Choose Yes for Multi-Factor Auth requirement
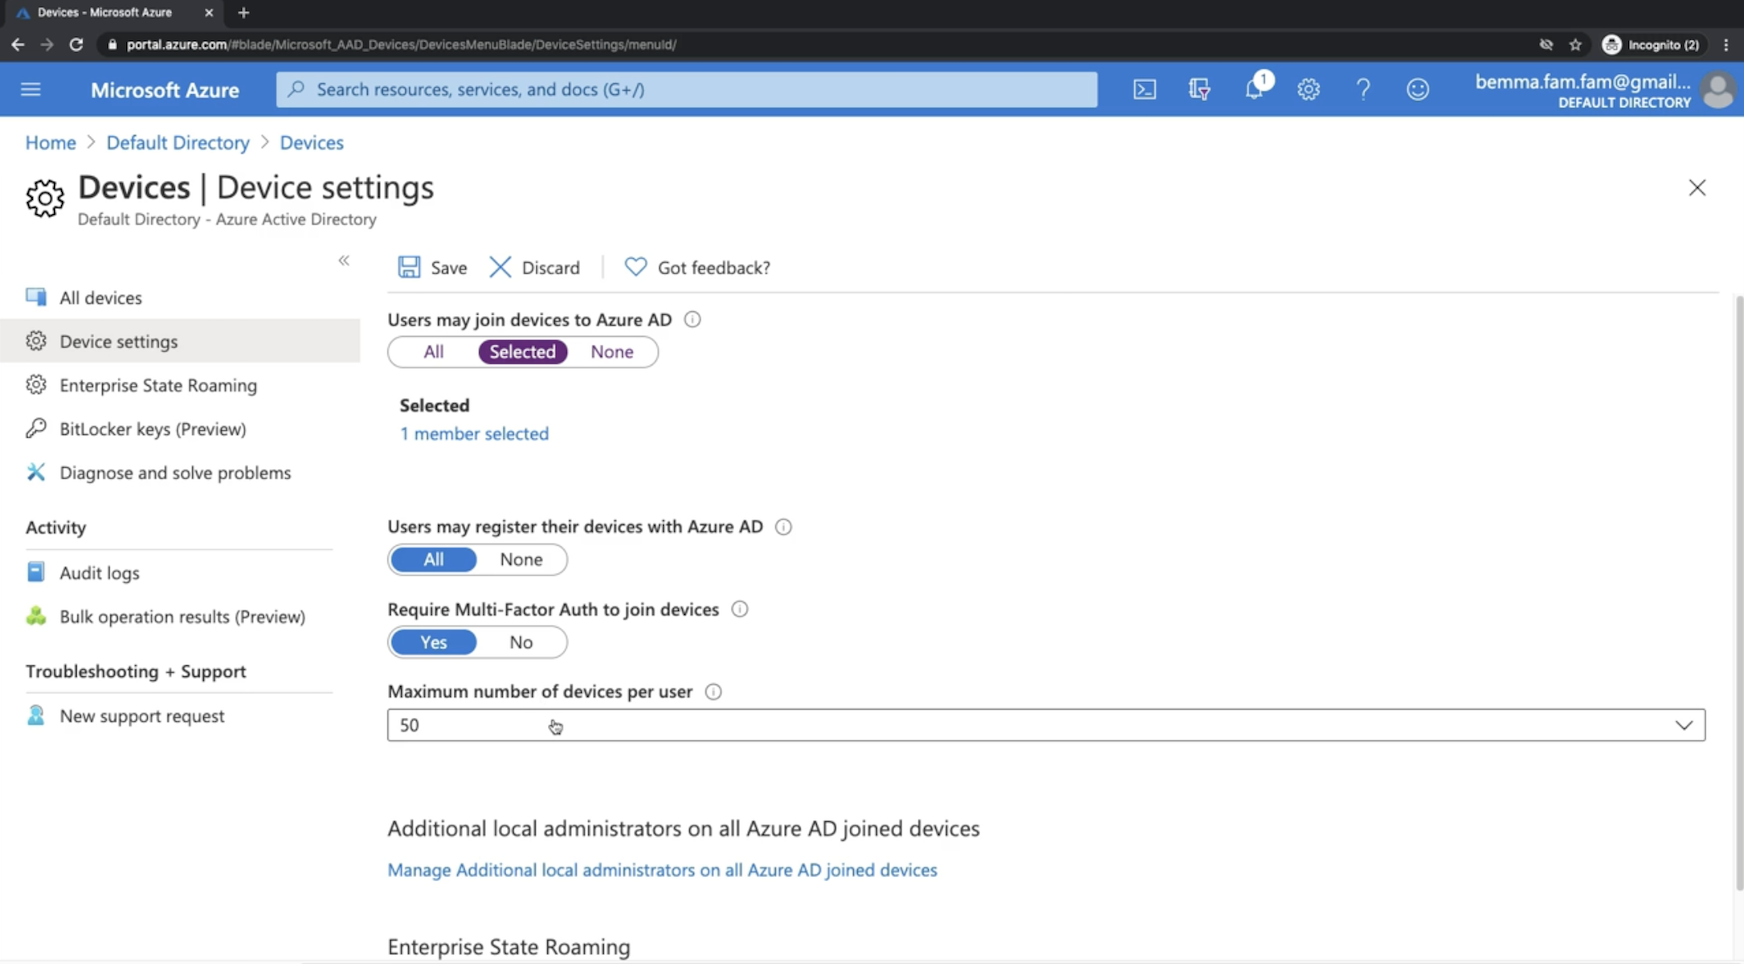This screenshot has width=1744, height=964. [433, 642]
